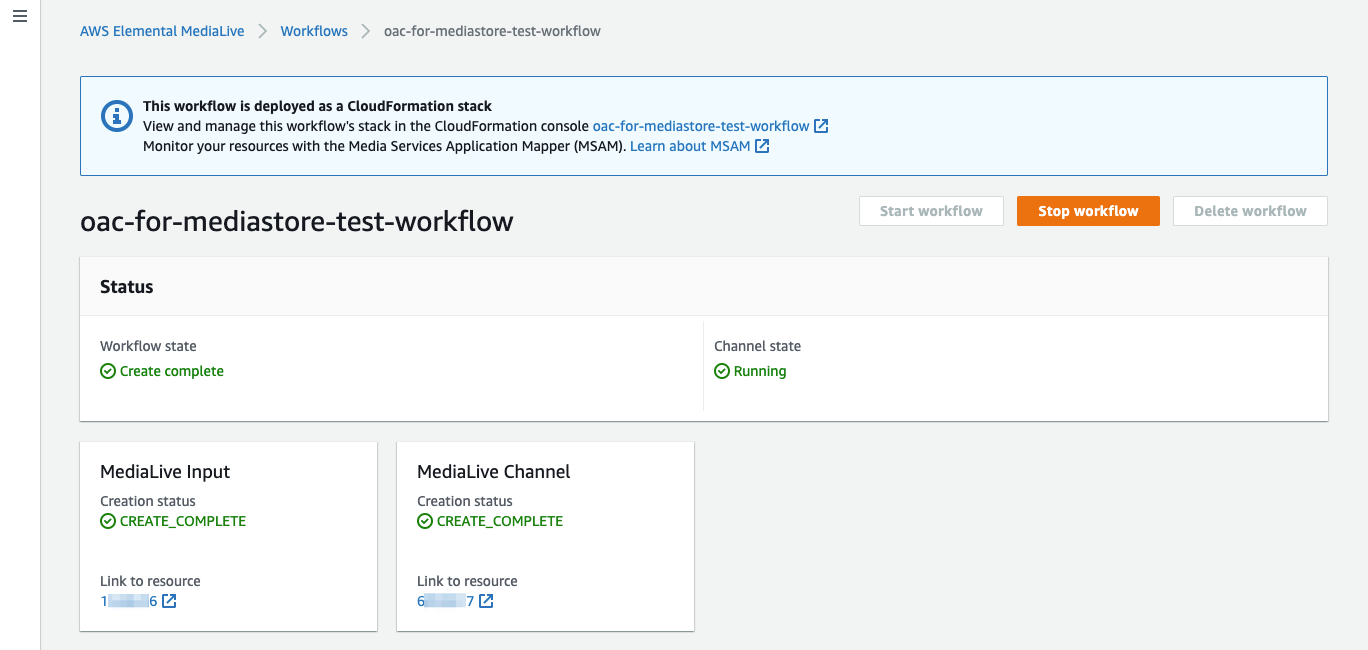The image size is (1368, 650).
Task: Click the Running channel state check icon
Action: 722,371
